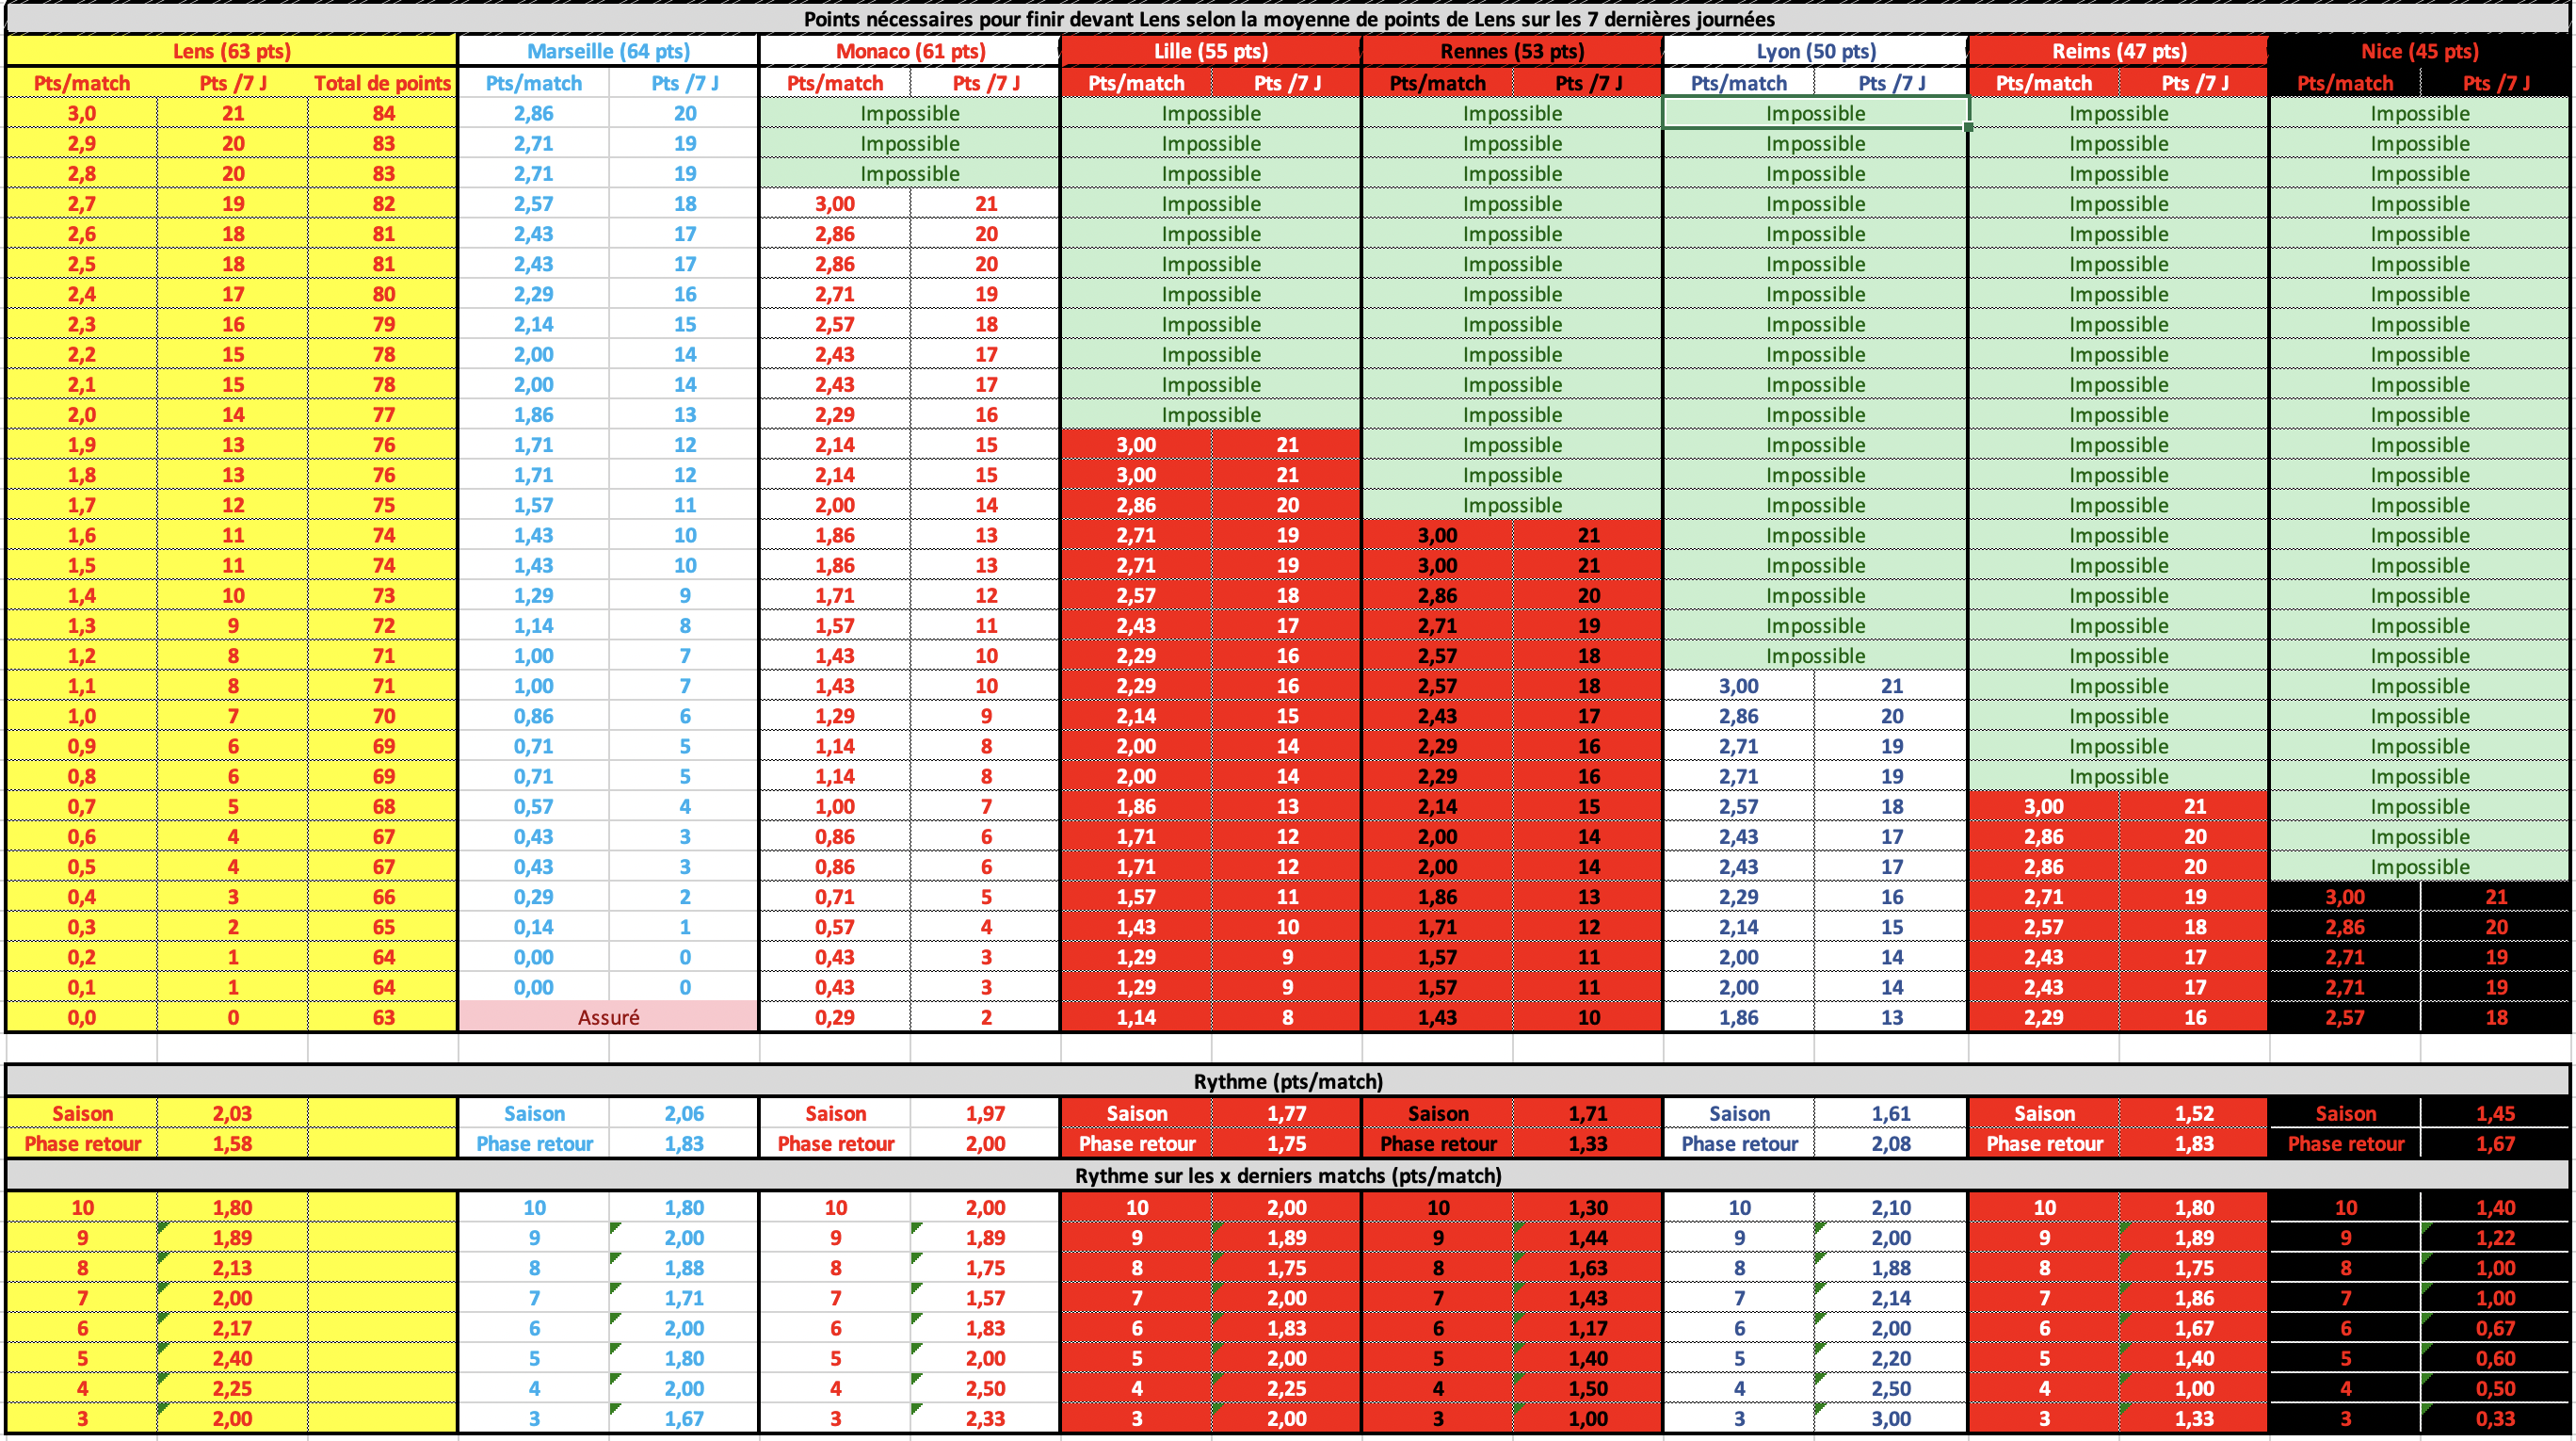Select the Lens total cell showing 82
Viewport: 2576px width, 1441px height.
pos(383,204)
